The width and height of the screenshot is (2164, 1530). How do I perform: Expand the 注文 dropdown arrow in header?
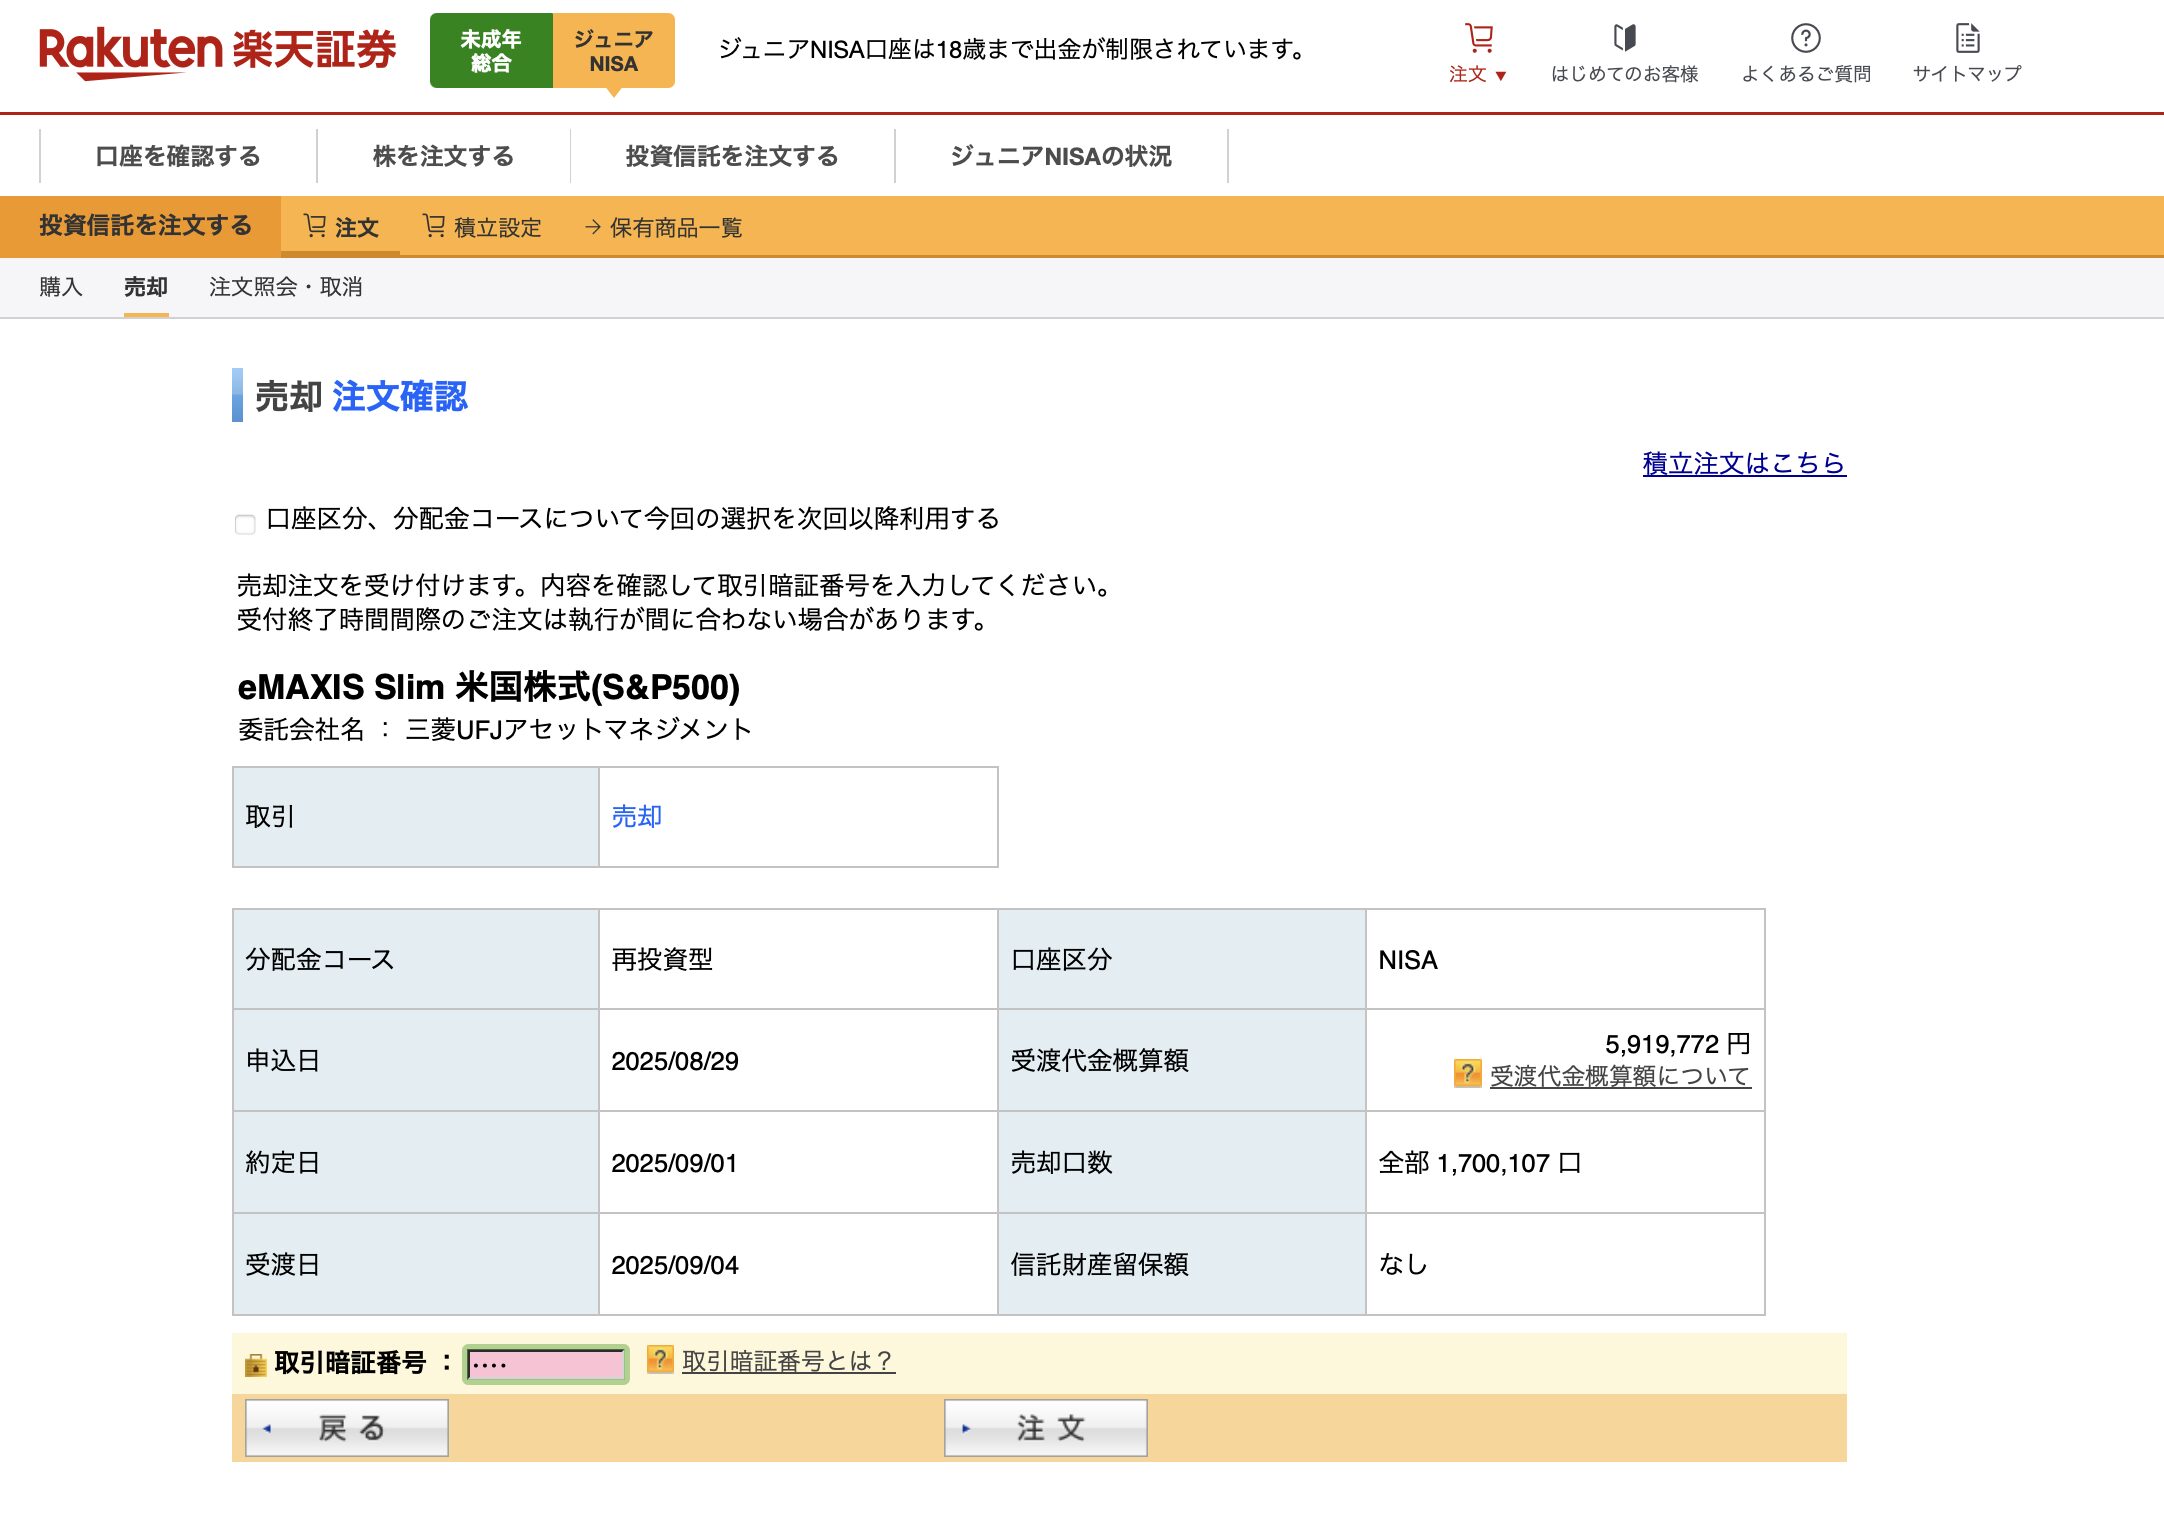pos(1500,76)
